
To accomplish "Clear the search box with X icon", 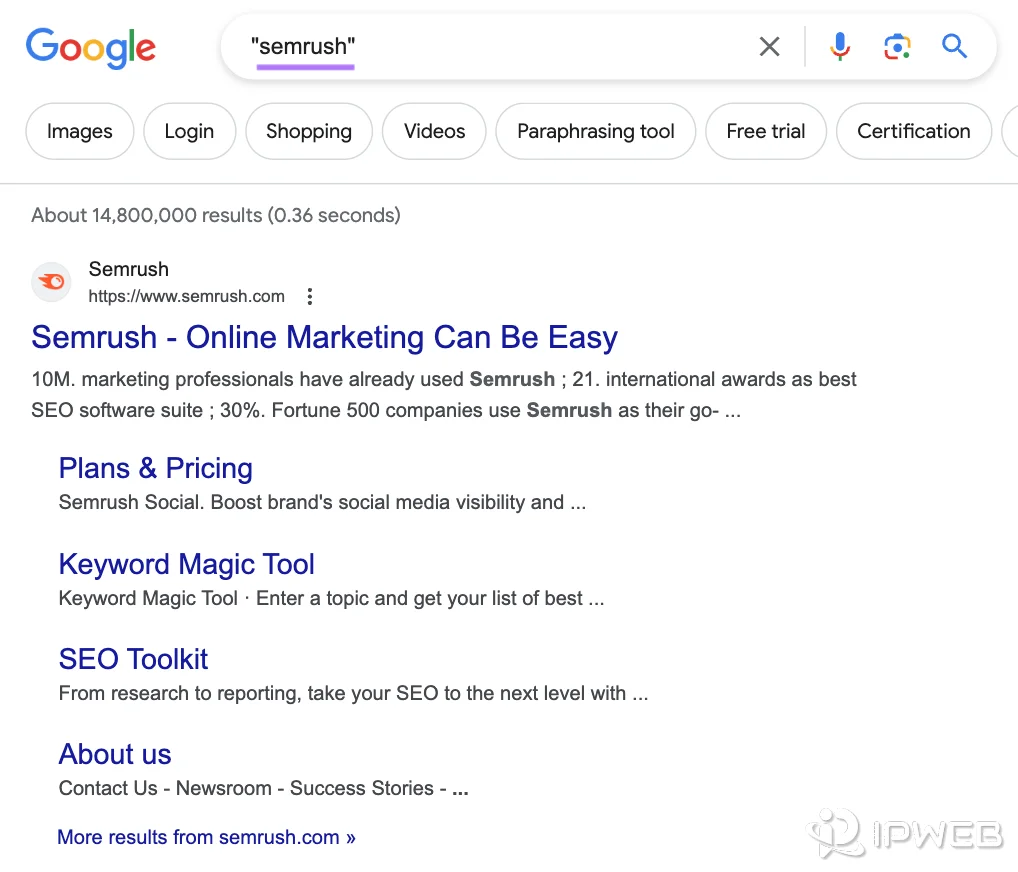I will (769, 46).
